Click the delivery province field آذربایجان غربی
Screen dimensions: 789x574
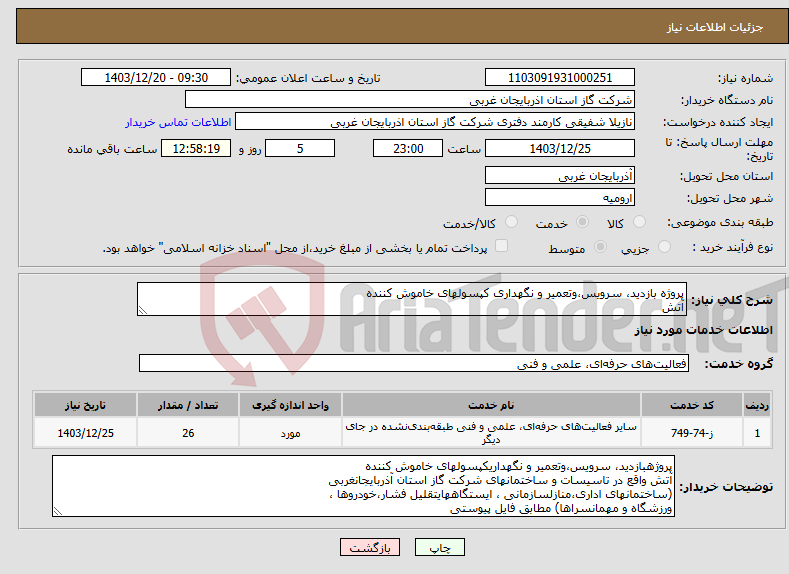pyautogui.click(x=560, y=176)
